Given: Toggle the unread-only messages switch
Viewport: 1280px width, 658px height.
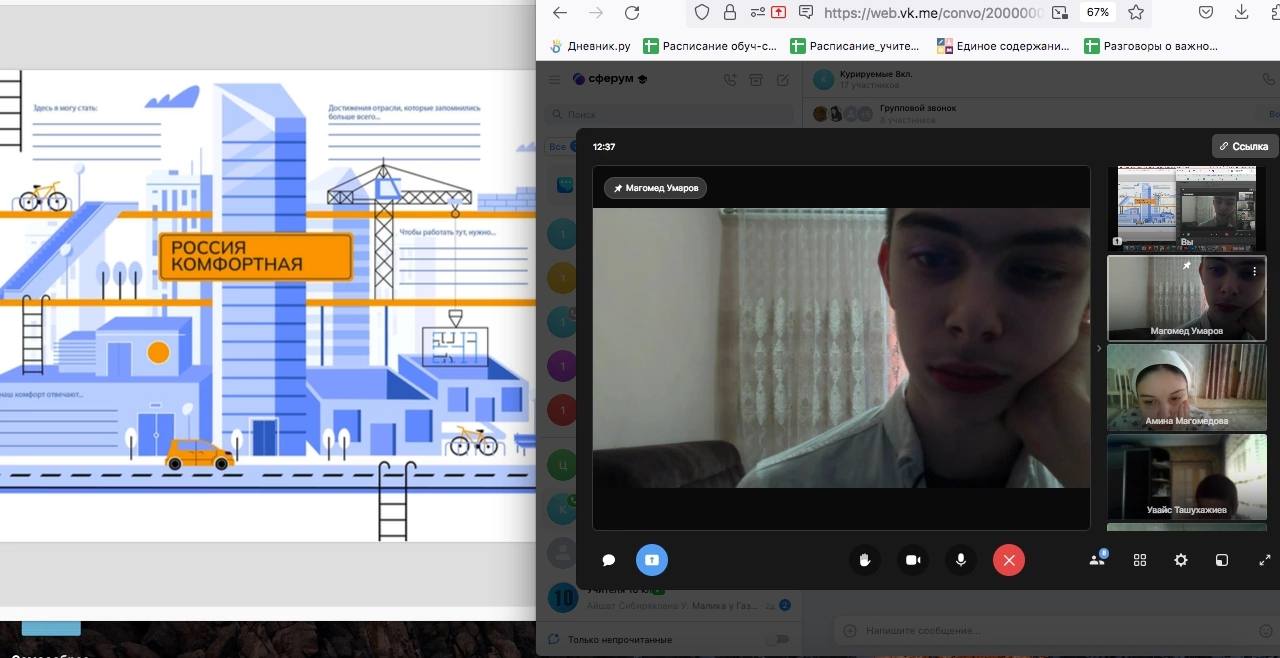Looking at the screenshot, I should coord(776,639).
